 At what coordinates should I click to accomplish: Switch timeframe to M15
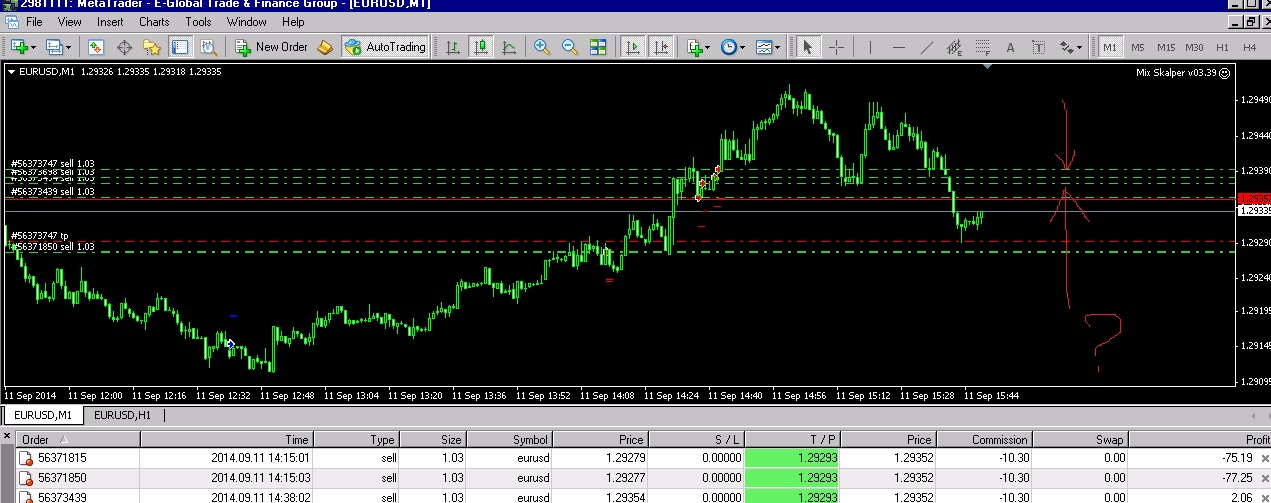click(1166, 46)
